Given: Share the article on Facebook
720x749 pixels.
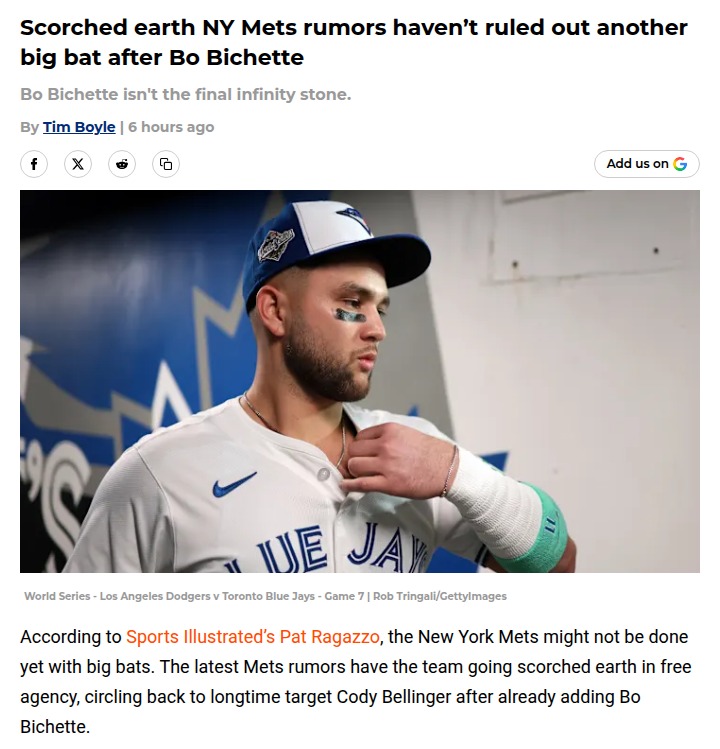Looking at the screenshot, I should 33,164.
